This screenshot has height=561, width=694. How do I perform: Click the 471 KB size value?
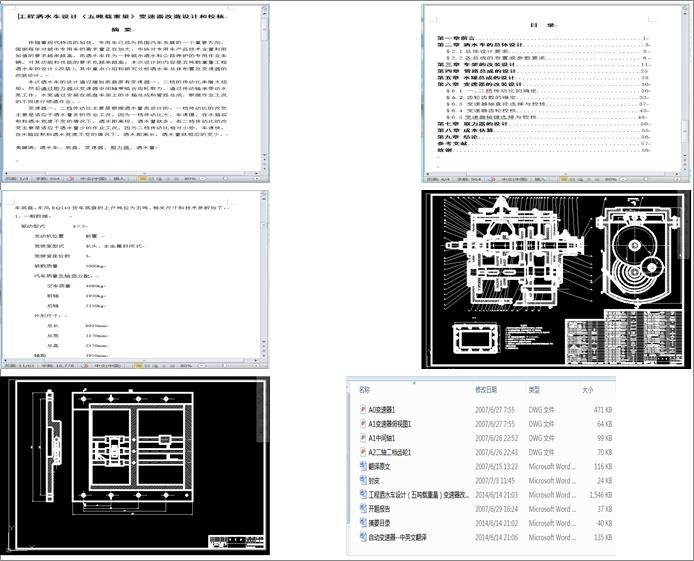(x=603, y=410)
